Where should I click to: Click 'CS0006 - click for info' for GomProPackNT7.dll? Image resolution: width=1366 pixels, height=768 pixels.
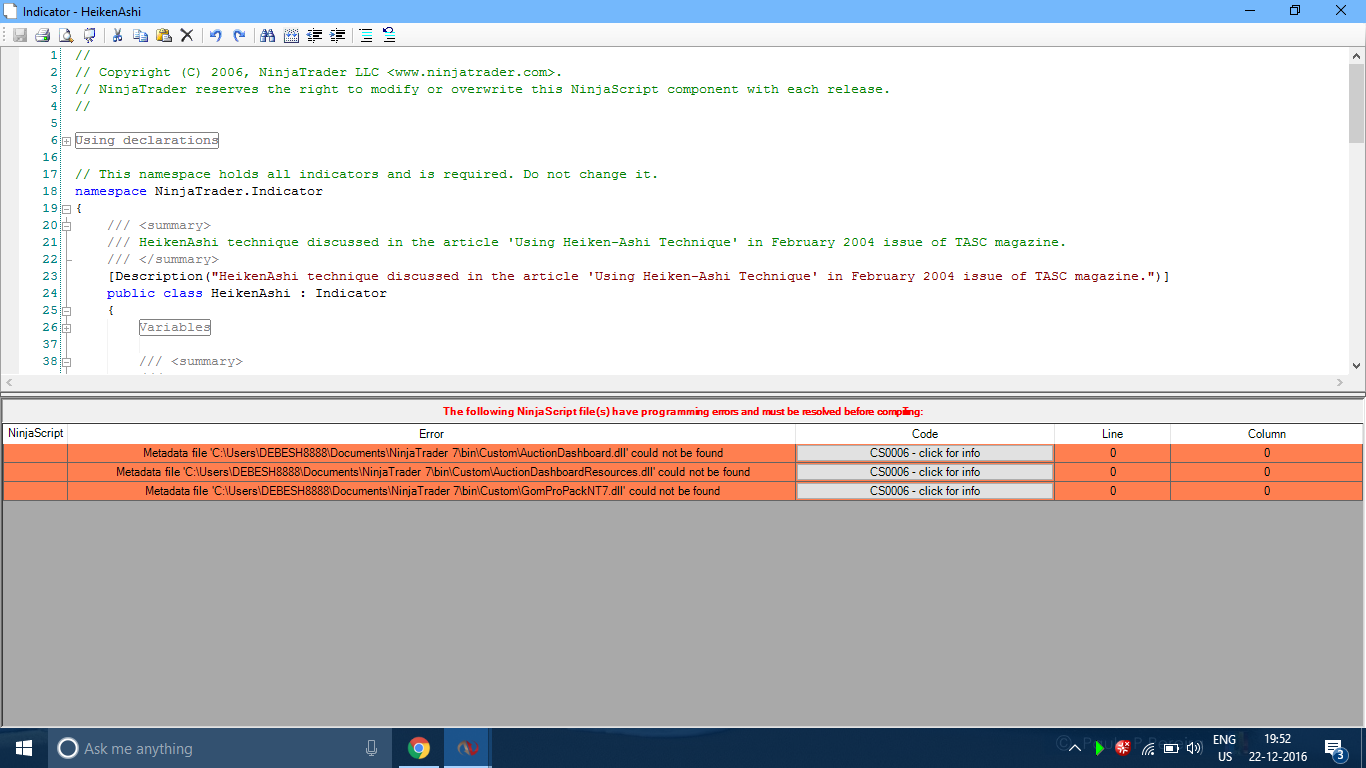pyautogui.click(x=925, y=491)
